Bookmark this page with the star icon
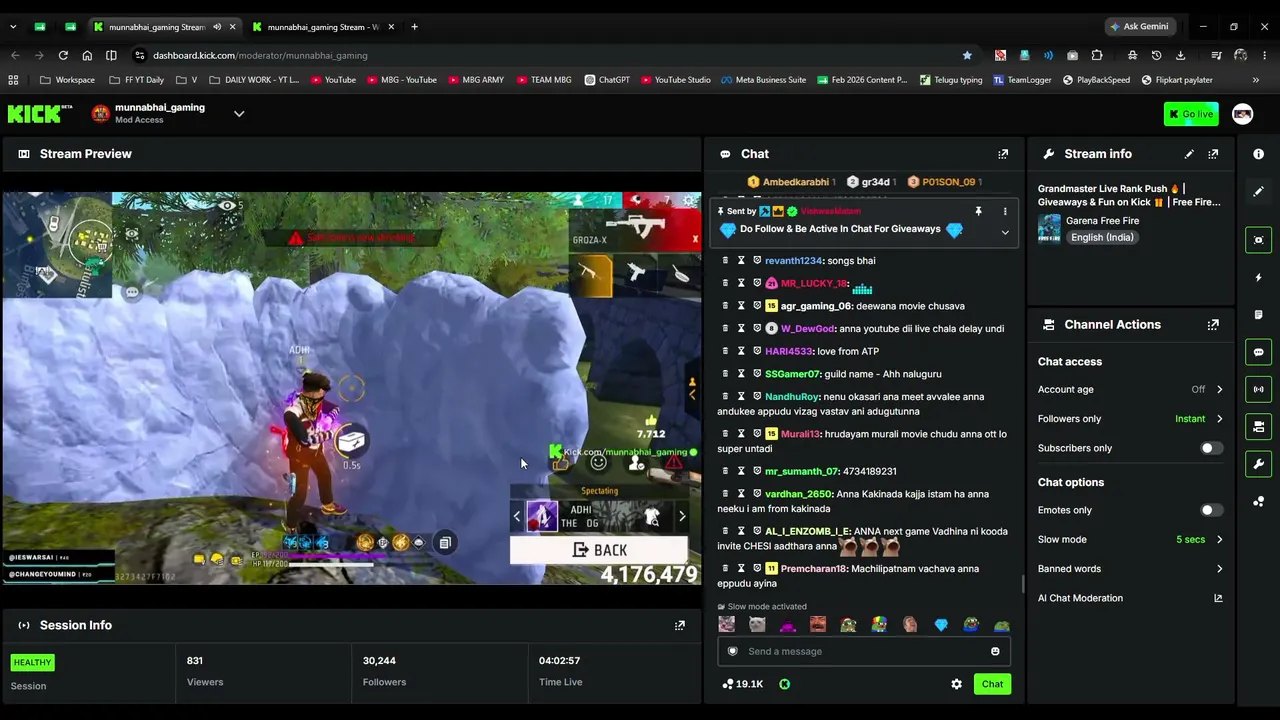Screen dimensions: 1280x720 pos(967,55)
